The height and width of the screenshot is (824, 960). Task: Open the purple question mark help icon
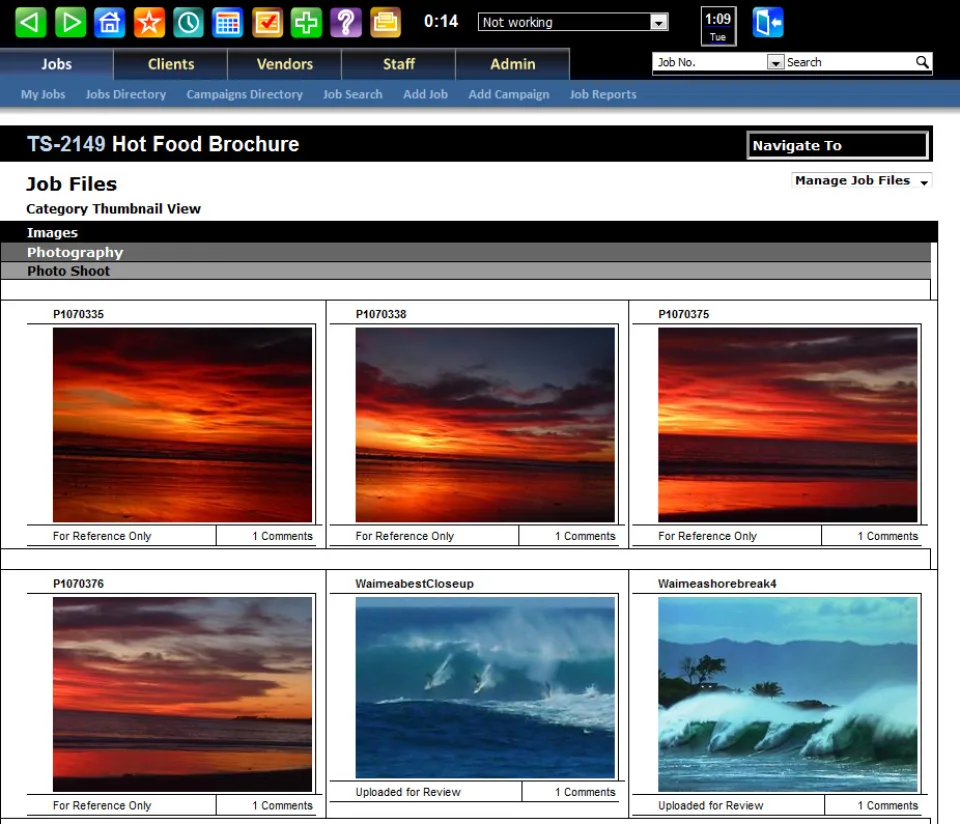[x=346, y=23]
